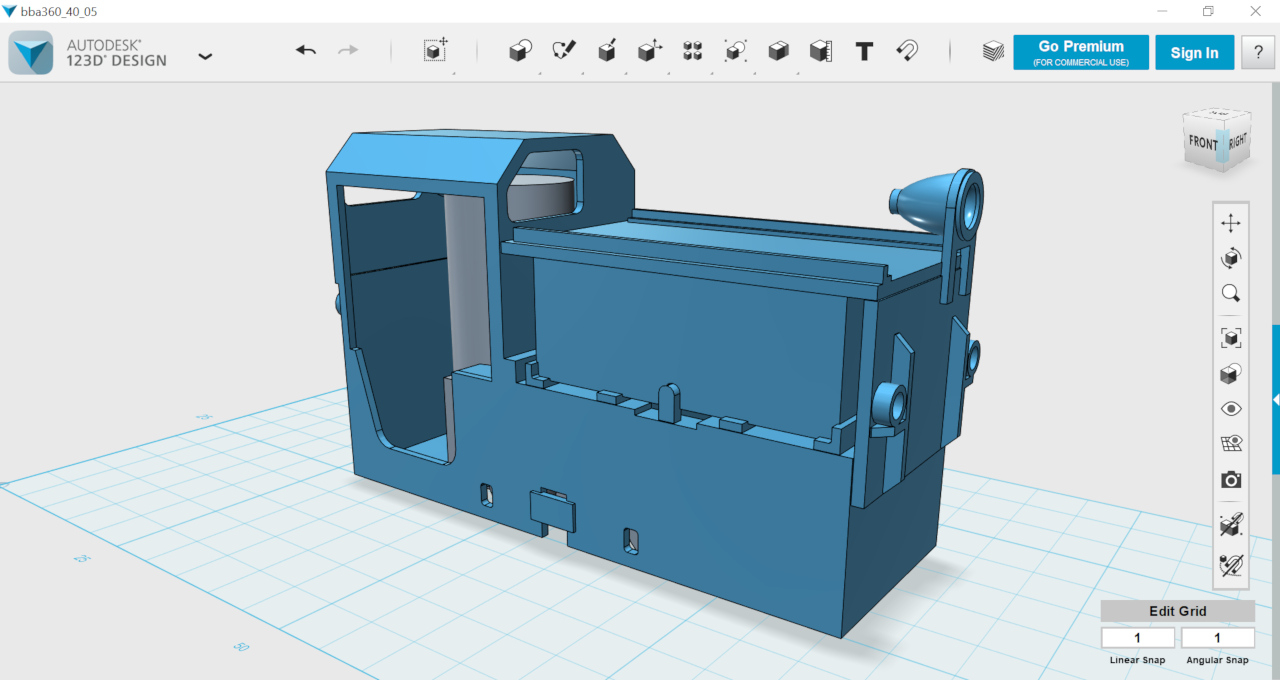Click the Front face of view cube
1280x680 pixels.
tap(1201, 144)
